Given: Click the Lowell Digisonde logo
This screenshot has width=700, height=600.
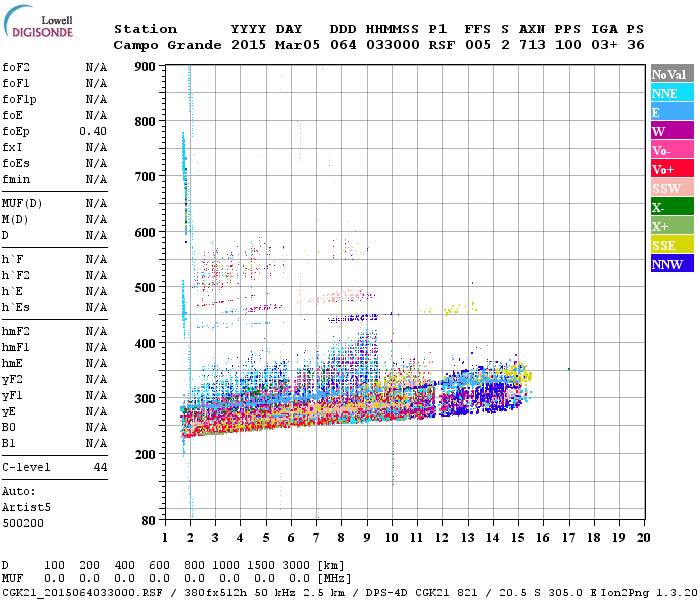Looking at the screenshot, I should [x=38, y=22].
